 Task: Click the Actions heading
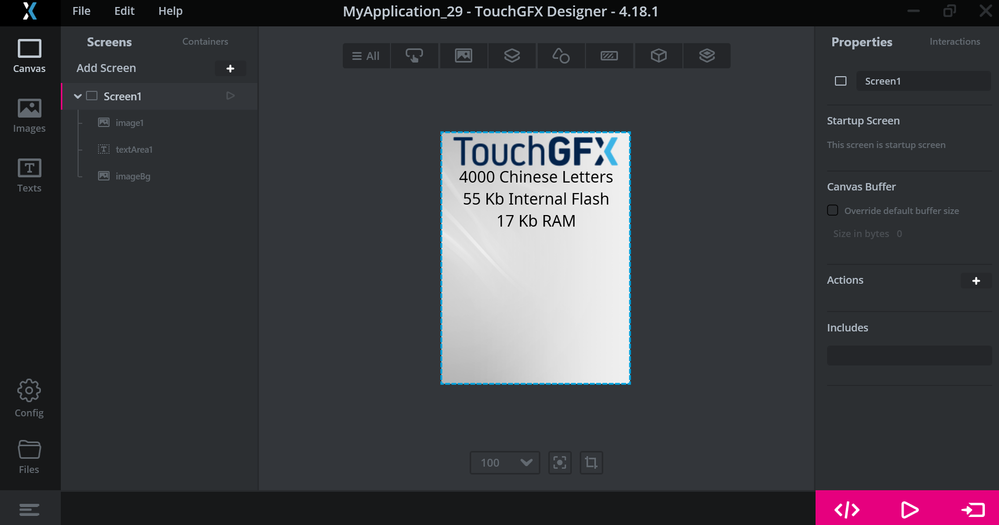[845, 280]
